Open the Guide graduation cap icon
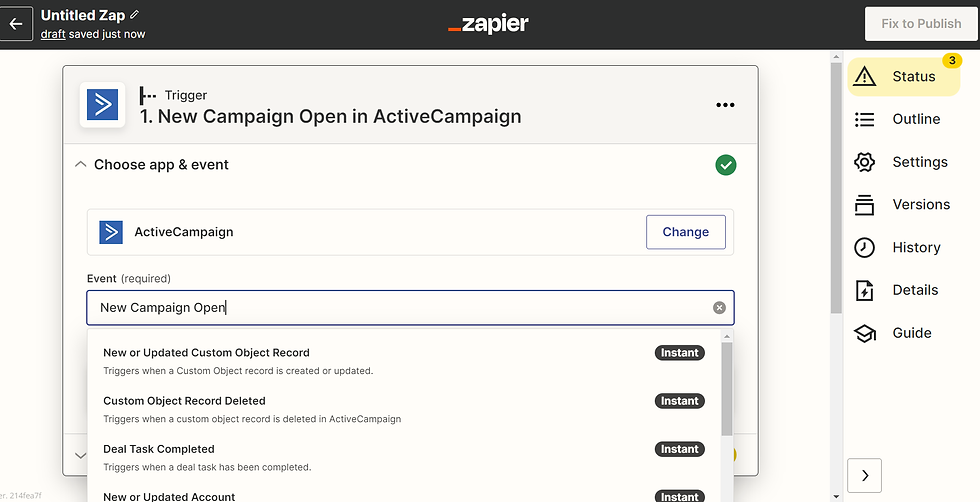980x502 pixels. 864,333
